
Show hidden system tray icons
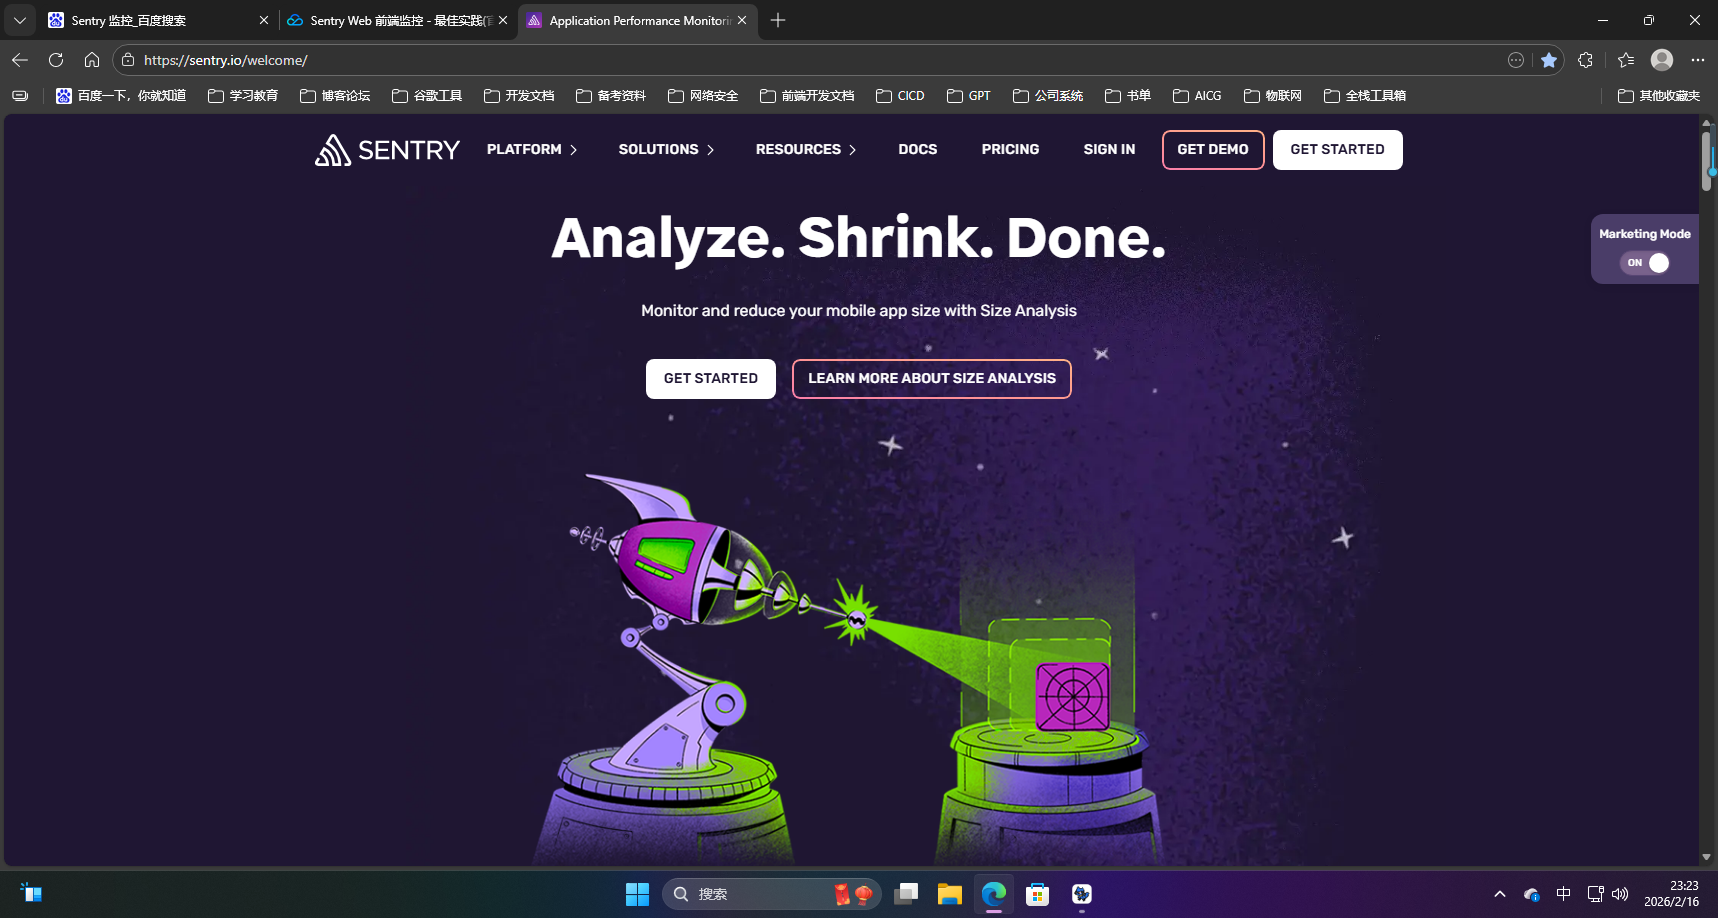coord(1500,894)
